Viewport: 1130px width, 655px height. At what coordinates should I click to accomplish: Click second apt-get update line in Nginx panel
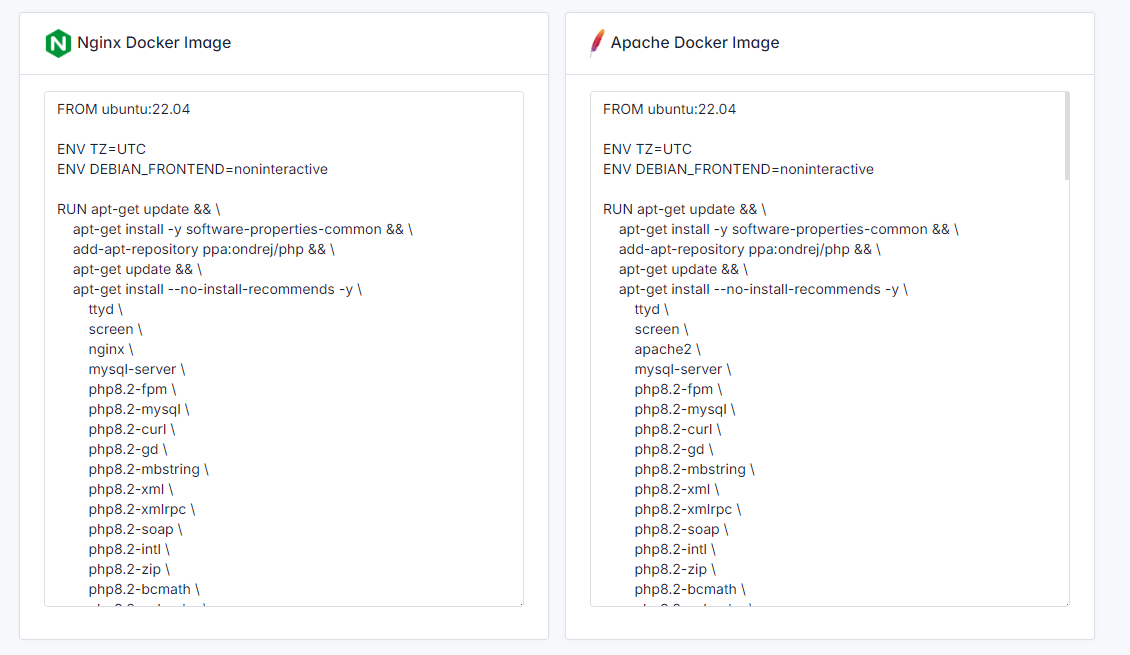(x=138, y=269)
